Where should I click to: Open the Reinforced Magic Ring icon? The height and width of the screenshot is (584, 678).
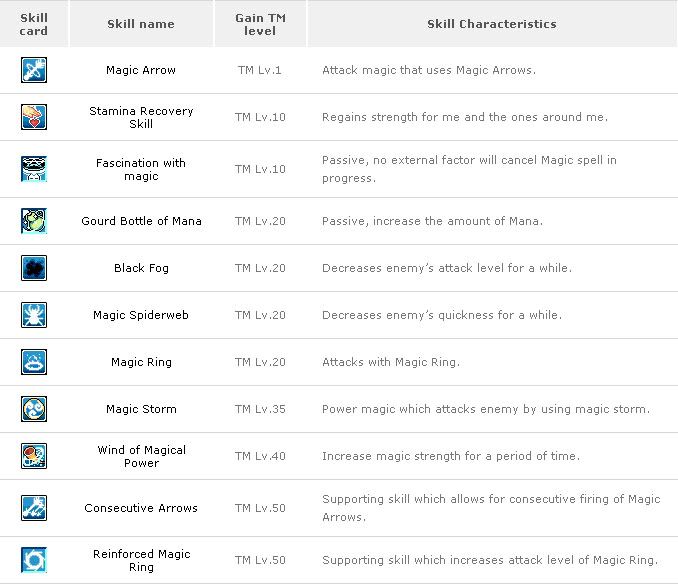coord(34,560)
